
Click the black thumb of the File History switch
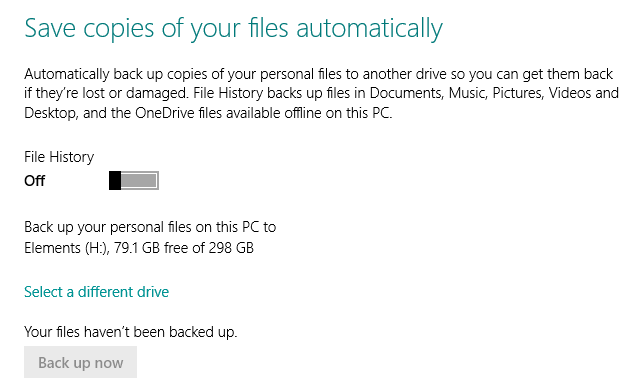(115, 181)
